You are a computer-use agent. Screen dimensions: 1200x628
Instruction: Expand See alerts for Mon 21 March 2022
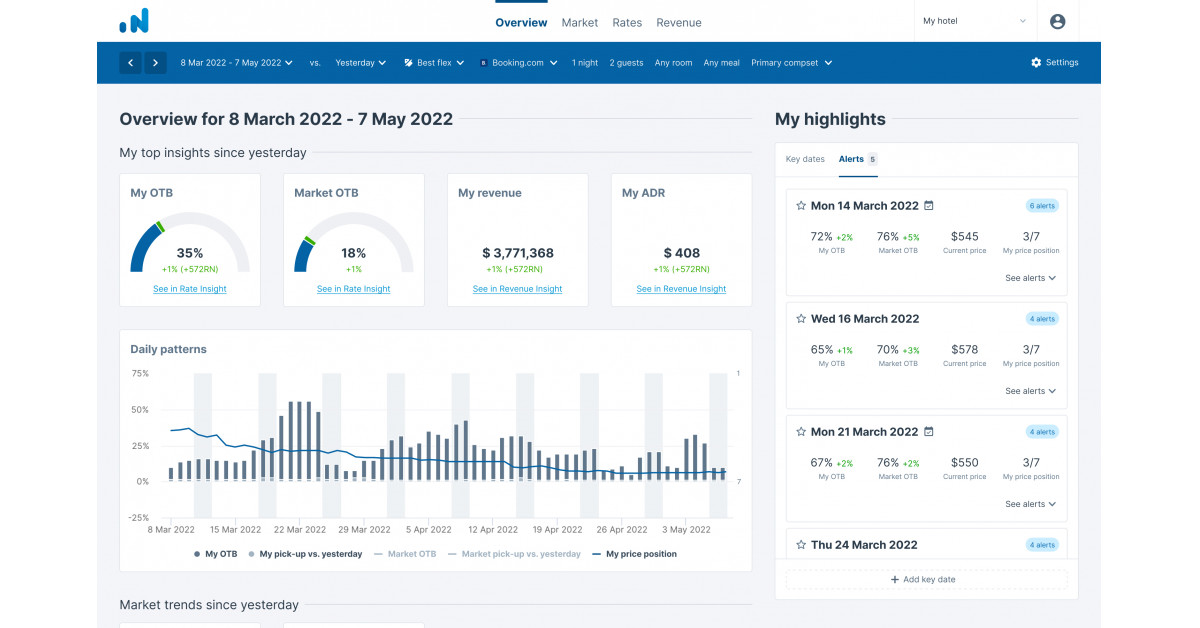coord(1030,504)
